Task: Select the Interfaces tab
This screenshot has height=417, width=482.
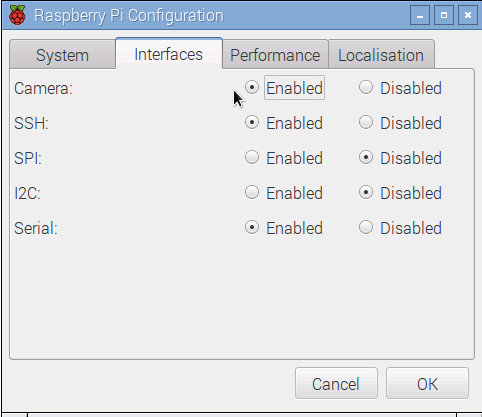Action: point(169,54)
